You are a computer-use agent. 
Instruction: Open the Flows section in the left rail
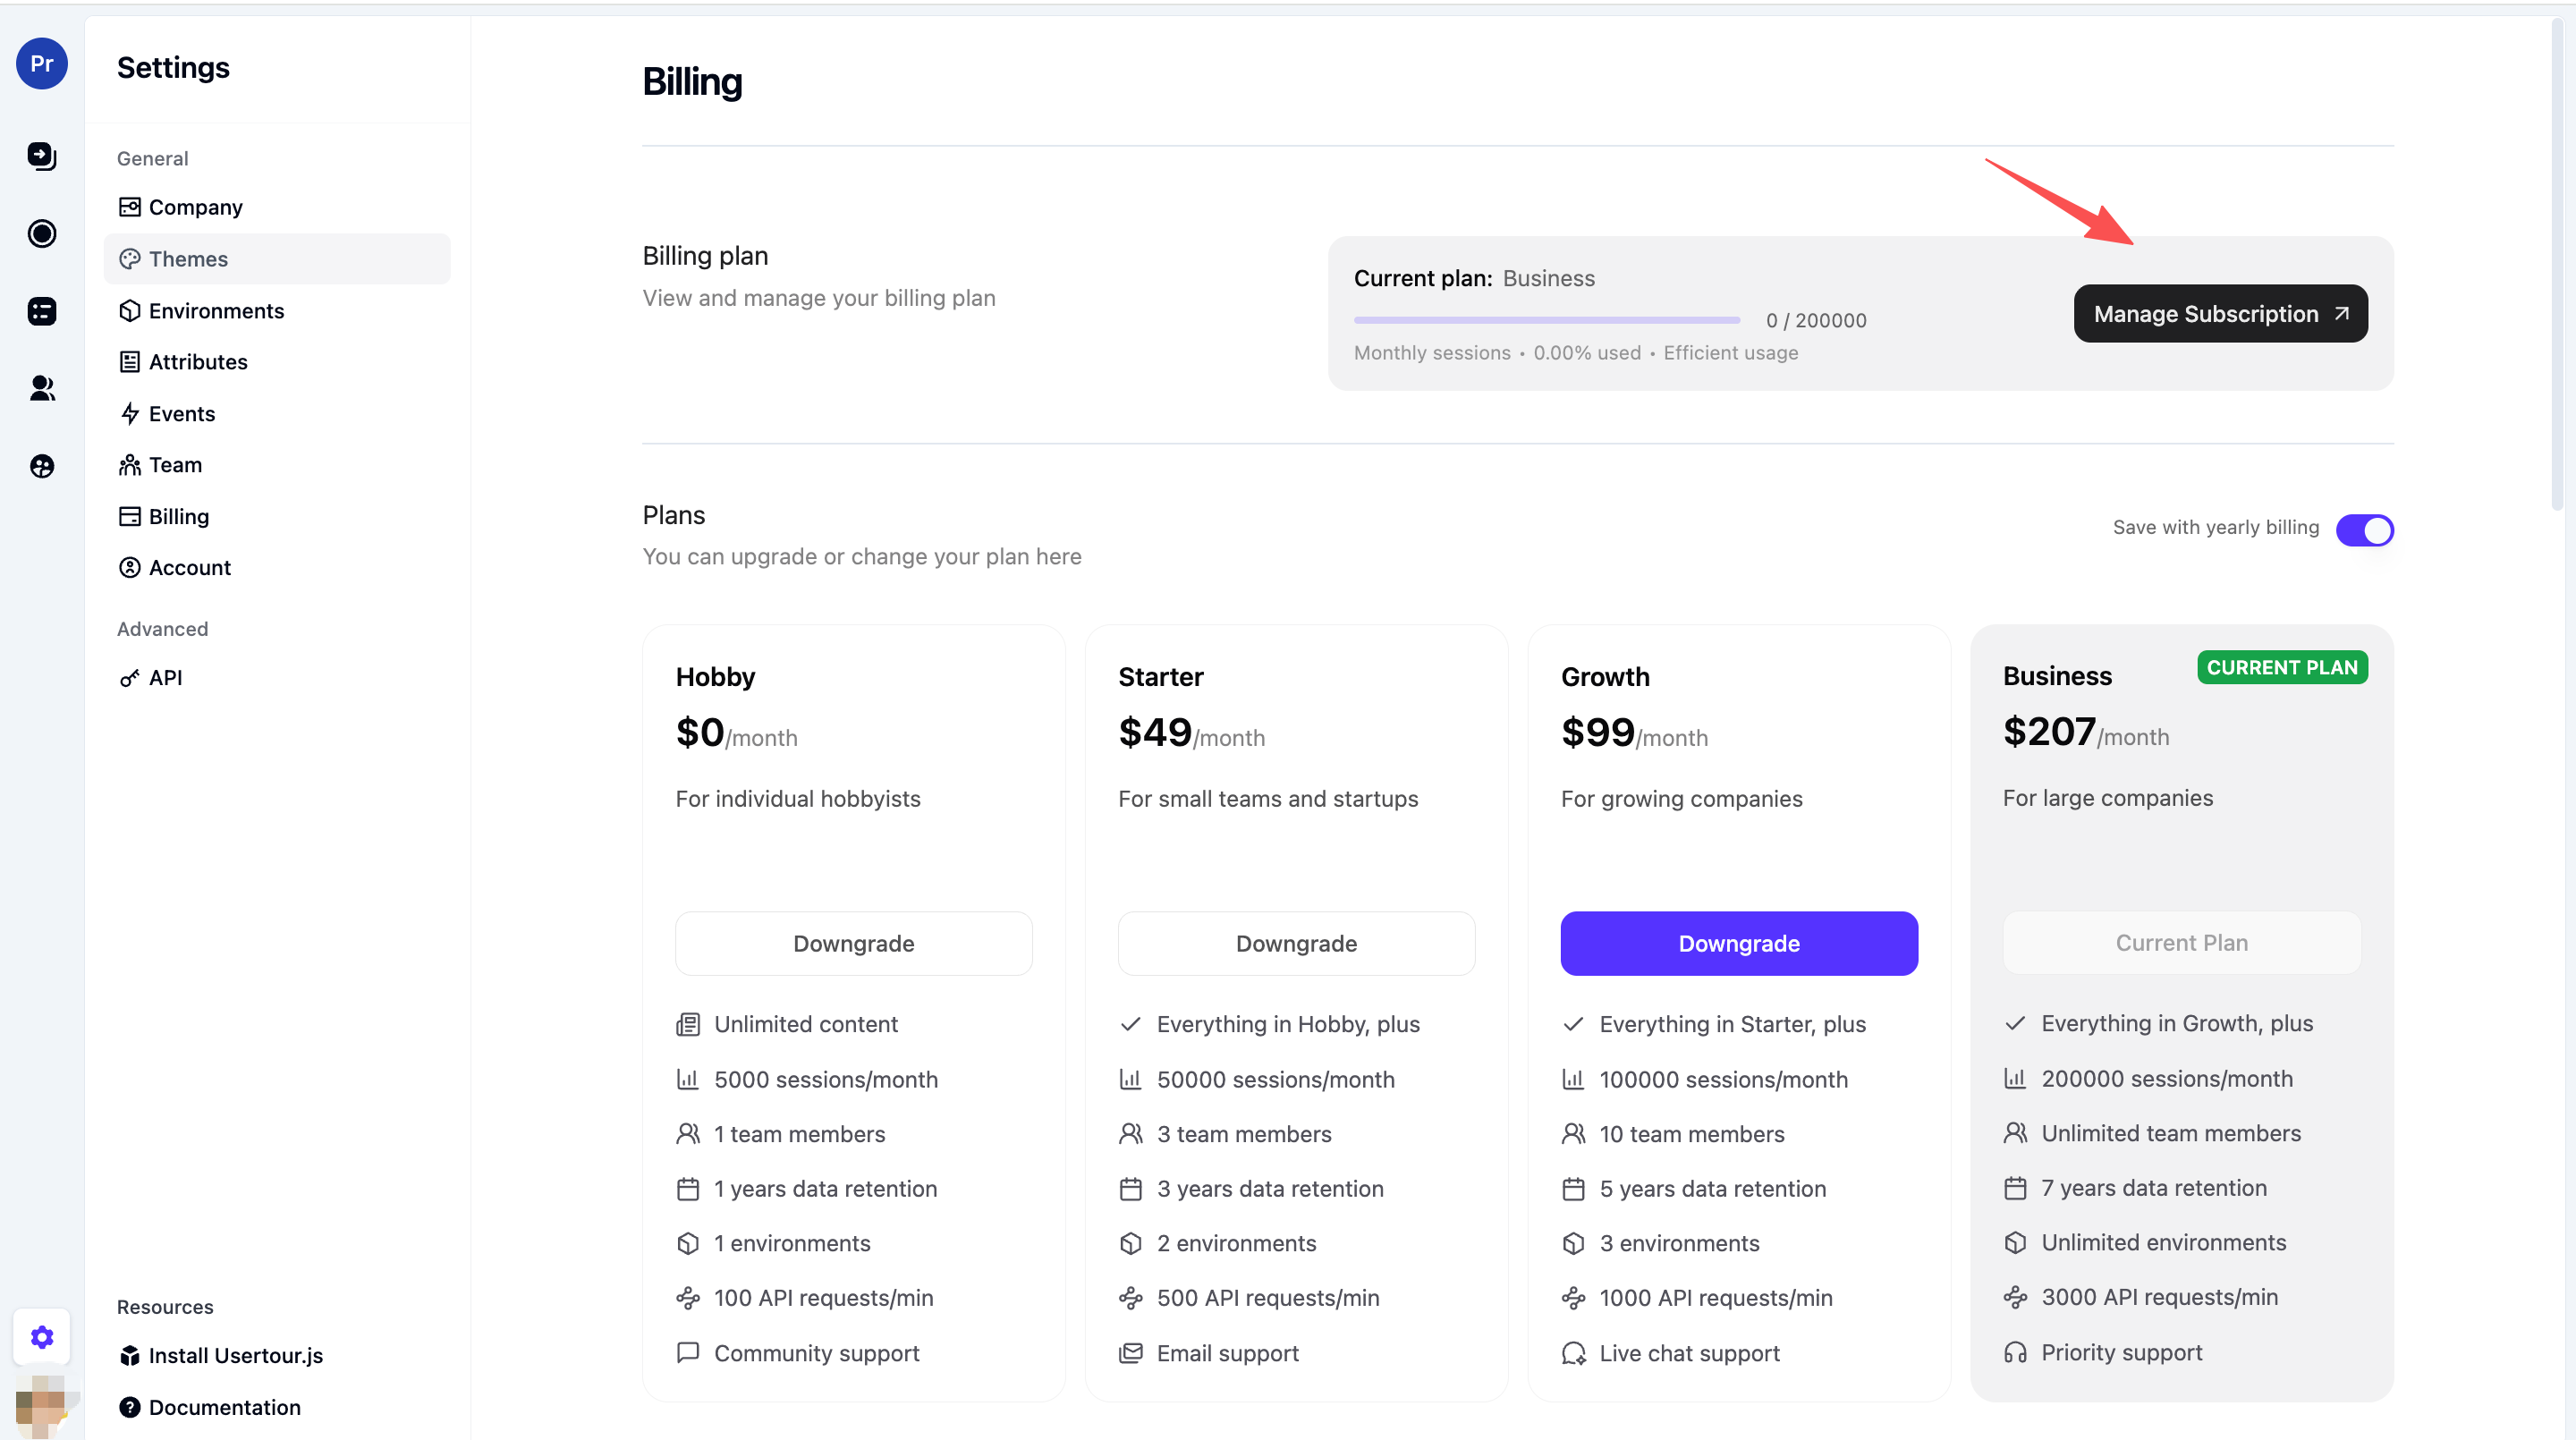[x=42, y=156]
